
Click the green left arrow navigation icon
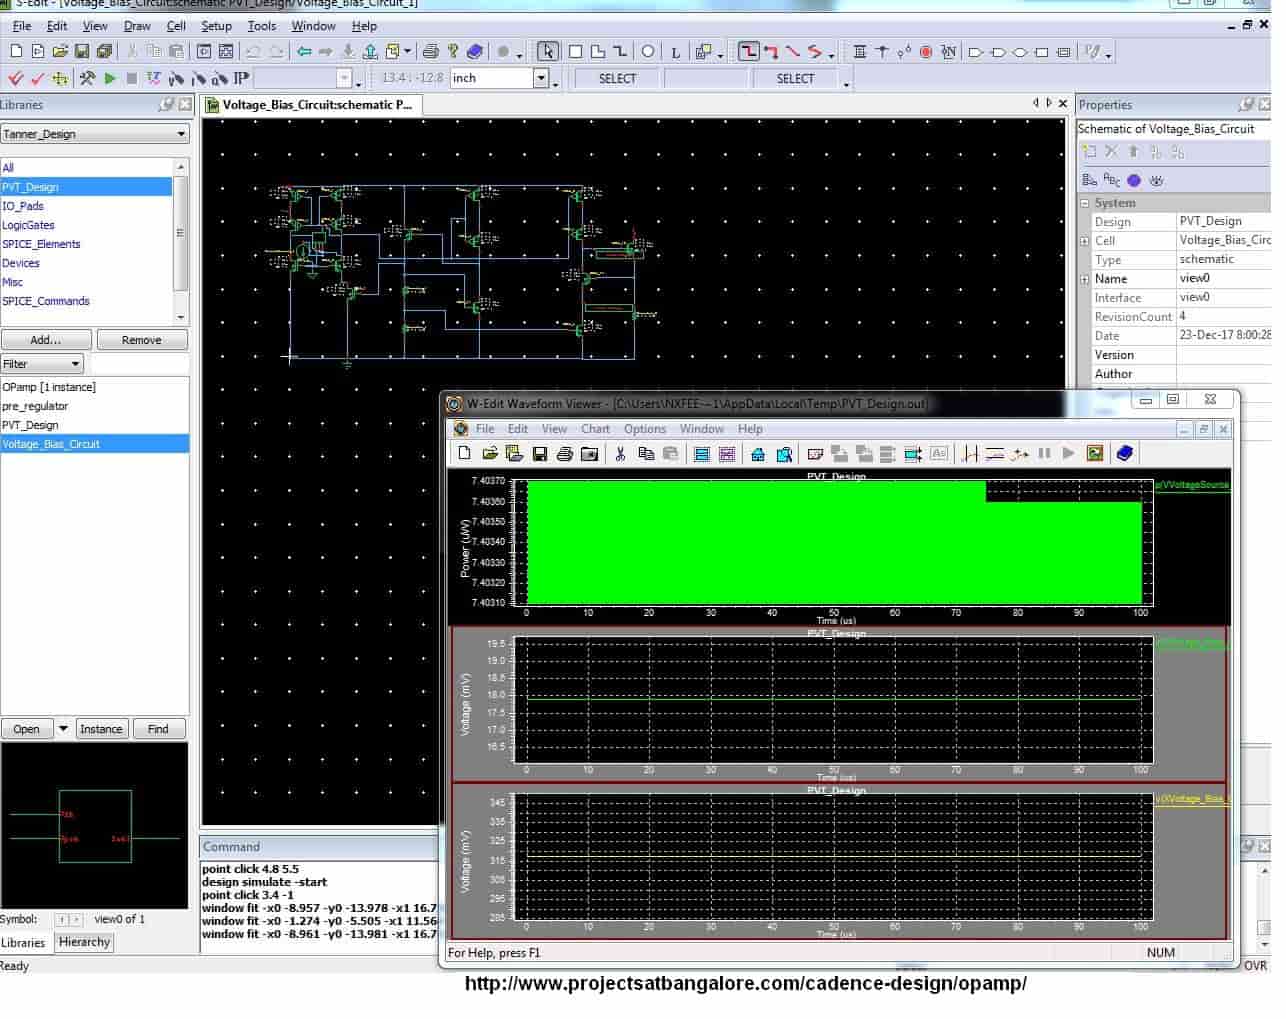[304, 51]
